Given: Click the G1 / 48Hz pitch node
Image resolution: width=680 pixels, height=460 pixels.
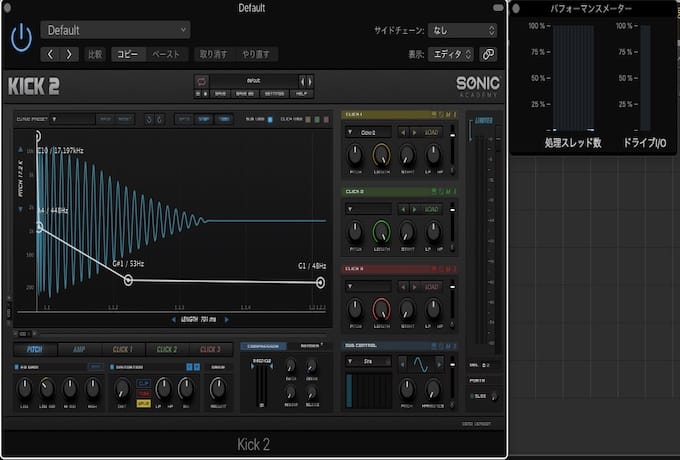Looking at the screenshot, I should pos(320,283).
